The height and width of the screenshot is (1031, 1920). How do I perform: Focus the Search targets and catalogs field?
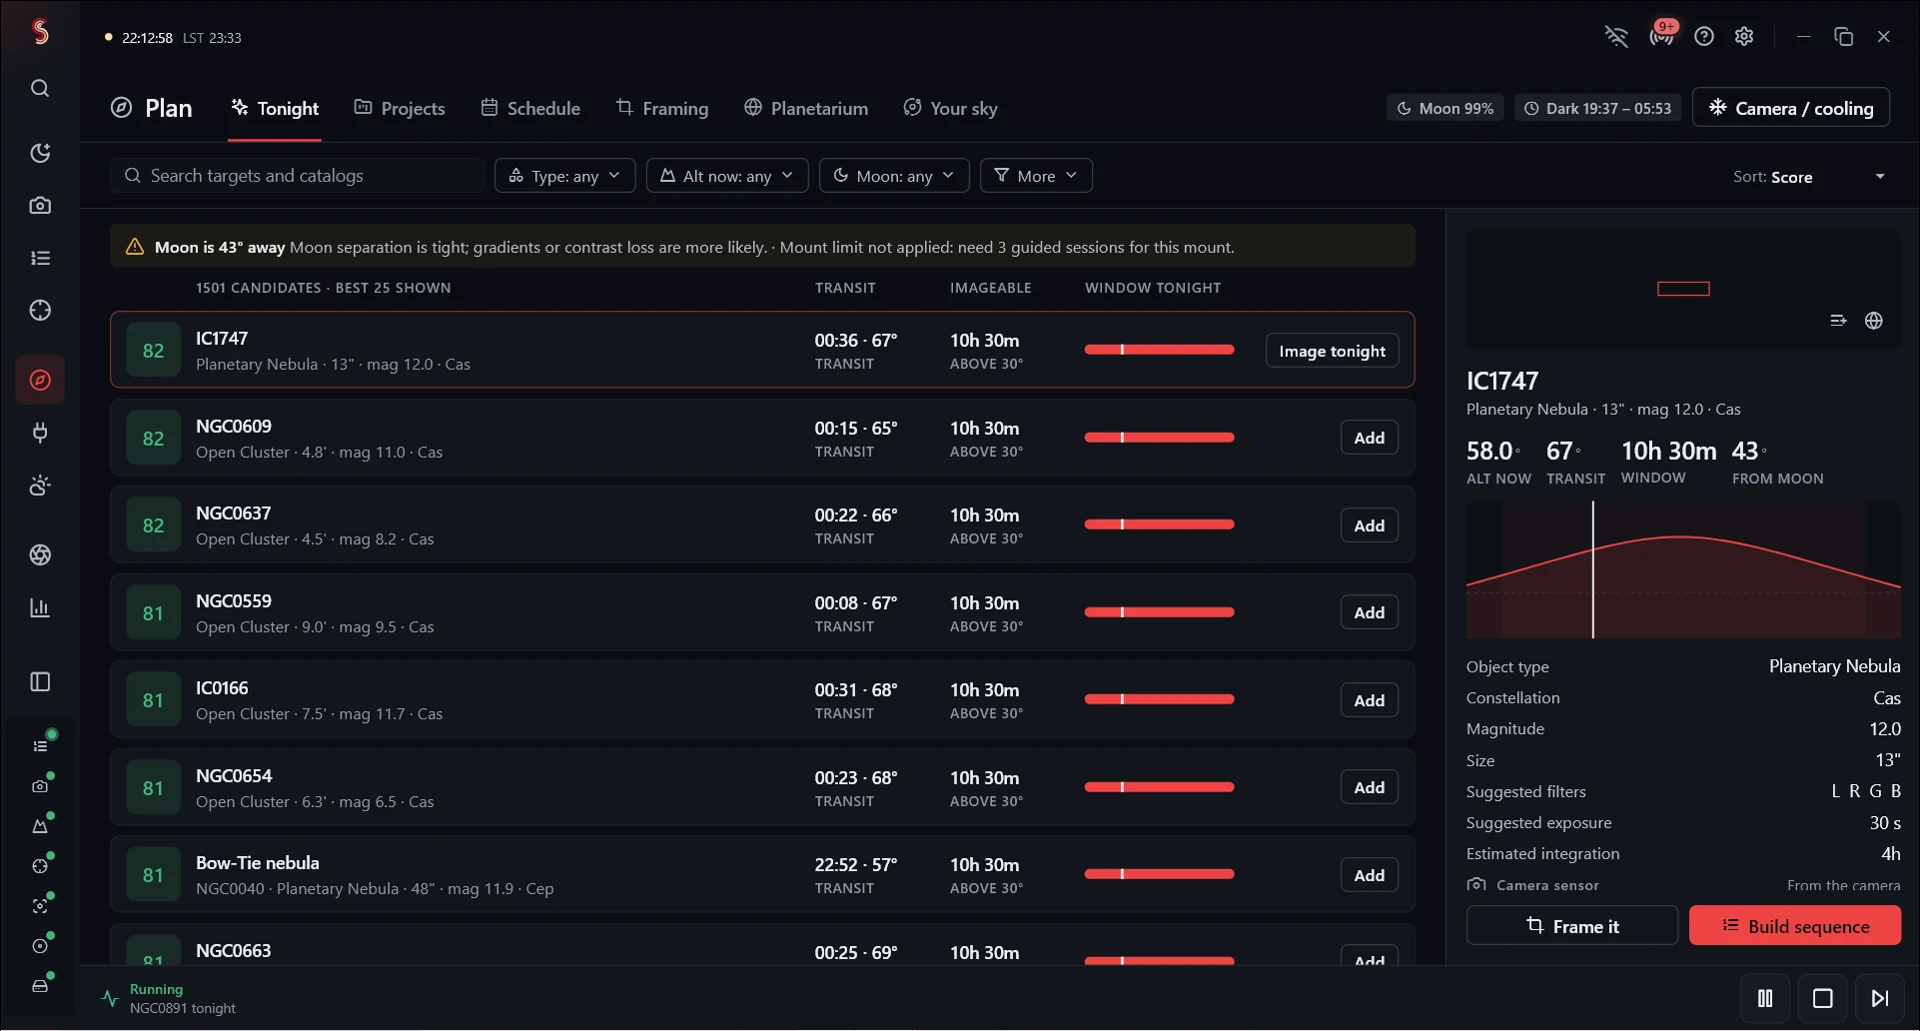297,176
